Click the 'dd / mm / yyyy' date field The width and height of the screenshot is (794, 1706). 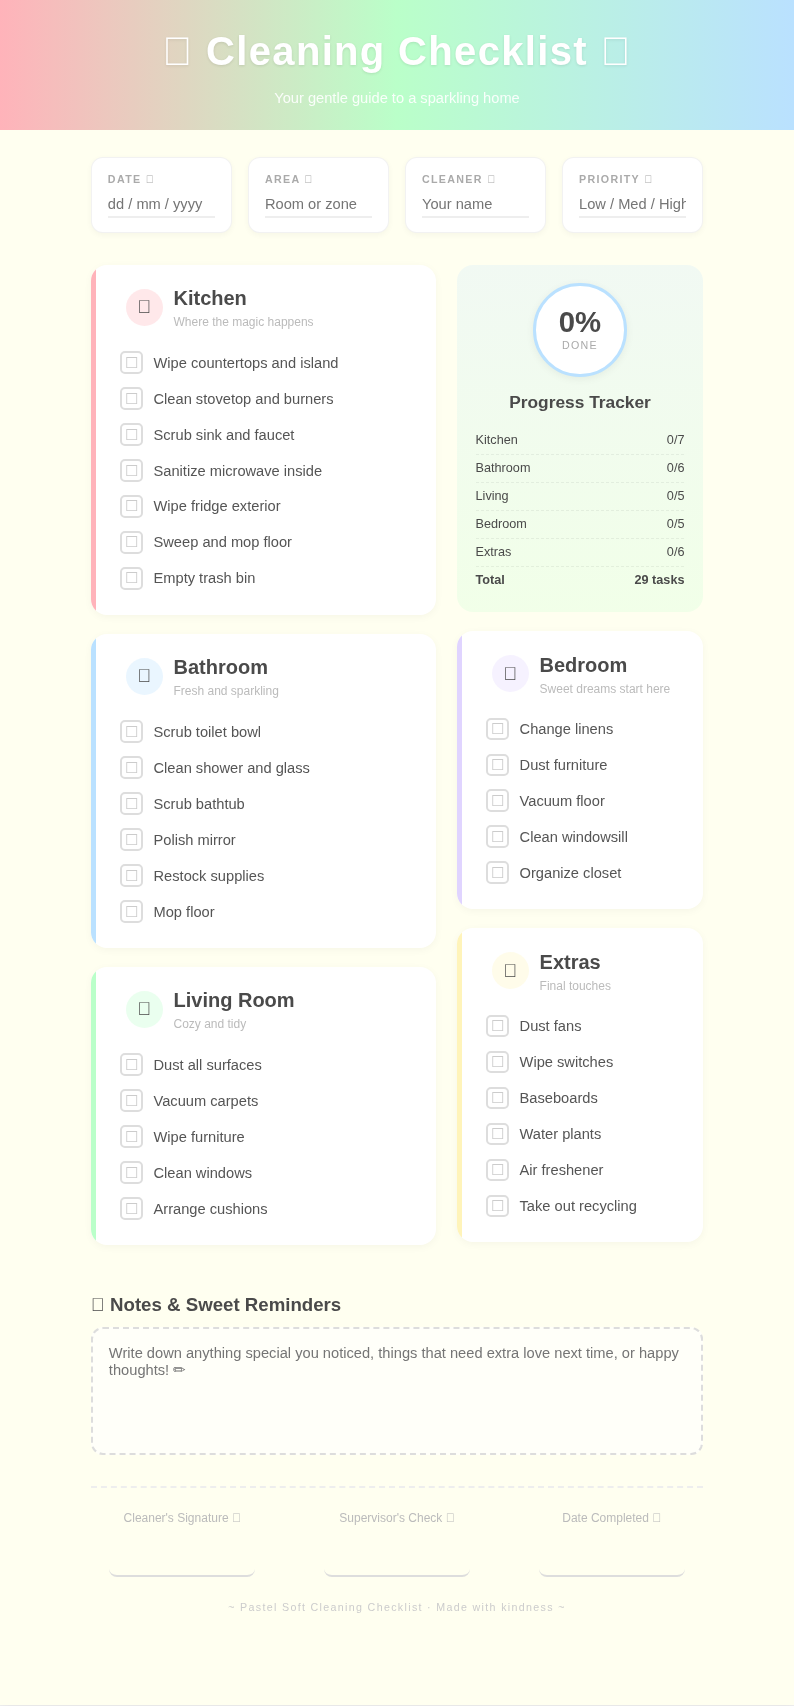coord(154,204)
